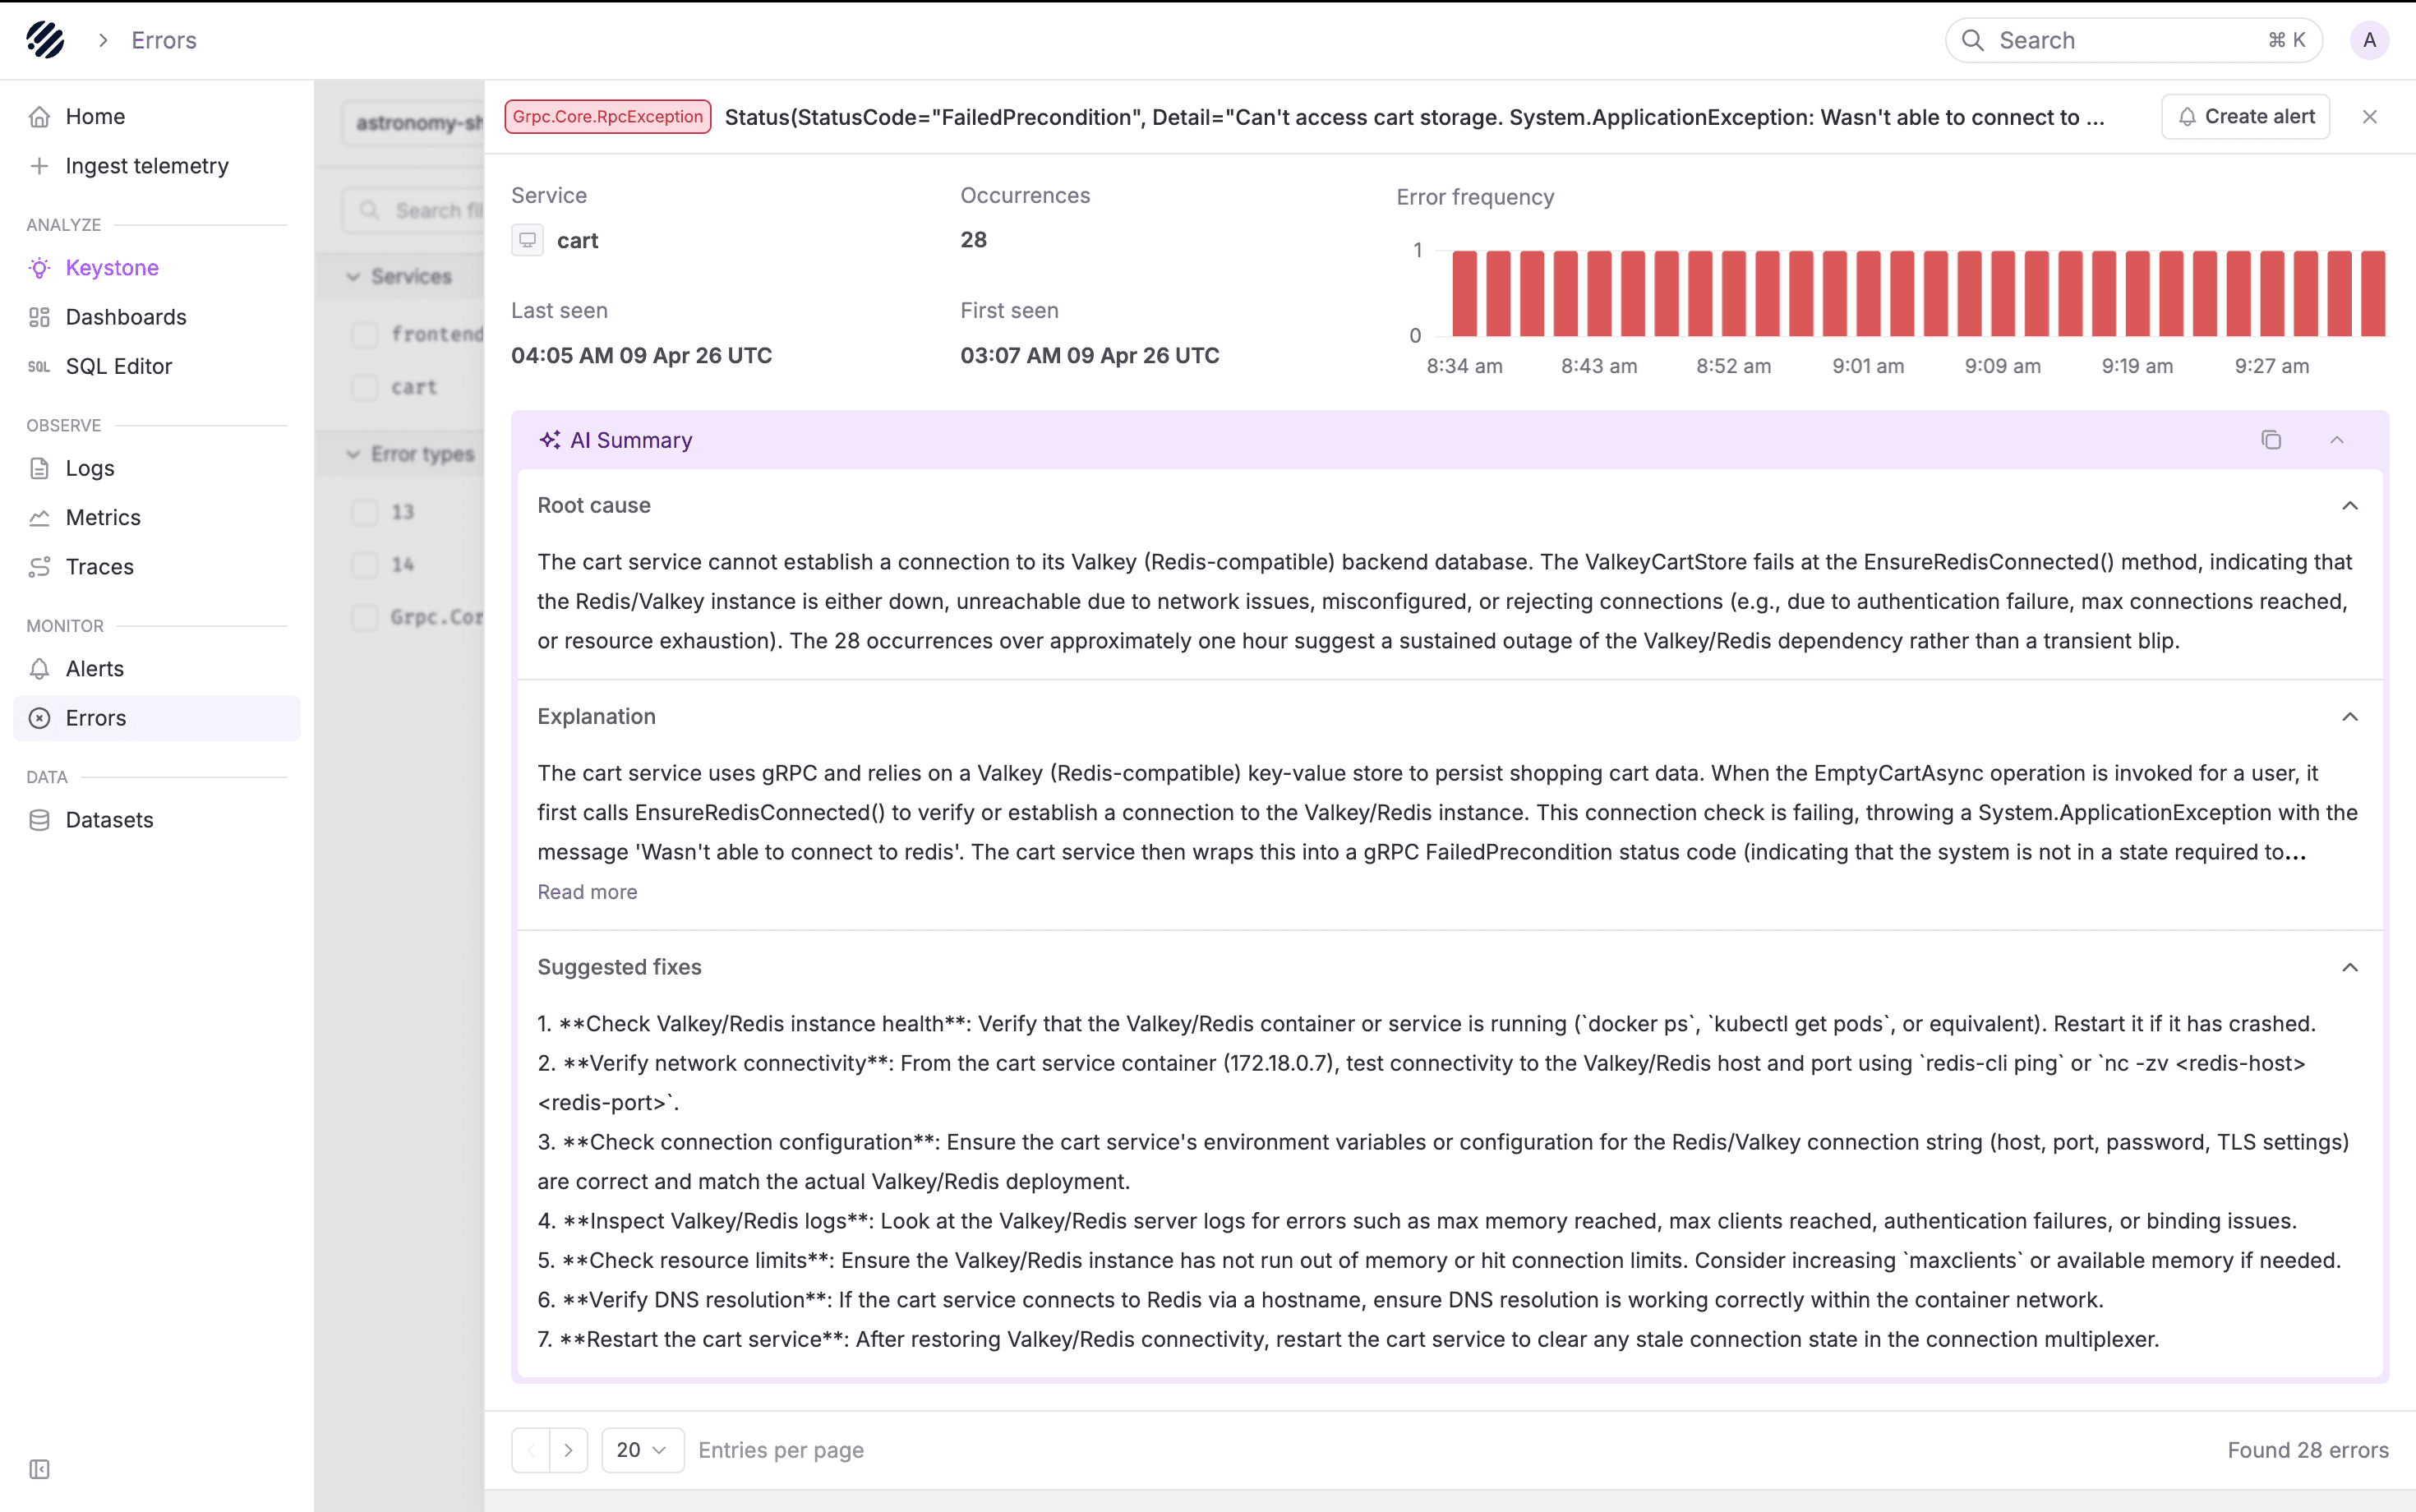Image resolution: width=2416 pixels, height=1512 pixels.
Task: Click Read more under Explanation
Action: point(587,892)
